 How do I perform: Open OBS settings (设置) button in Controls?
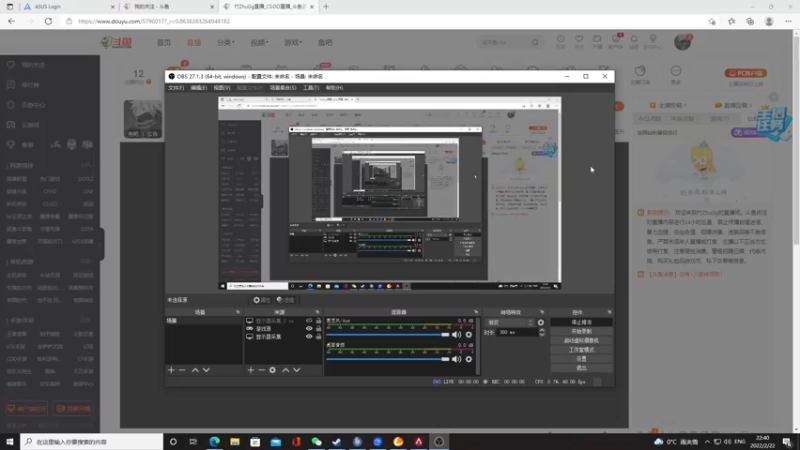pyautogui.click(x=581, y=359)
